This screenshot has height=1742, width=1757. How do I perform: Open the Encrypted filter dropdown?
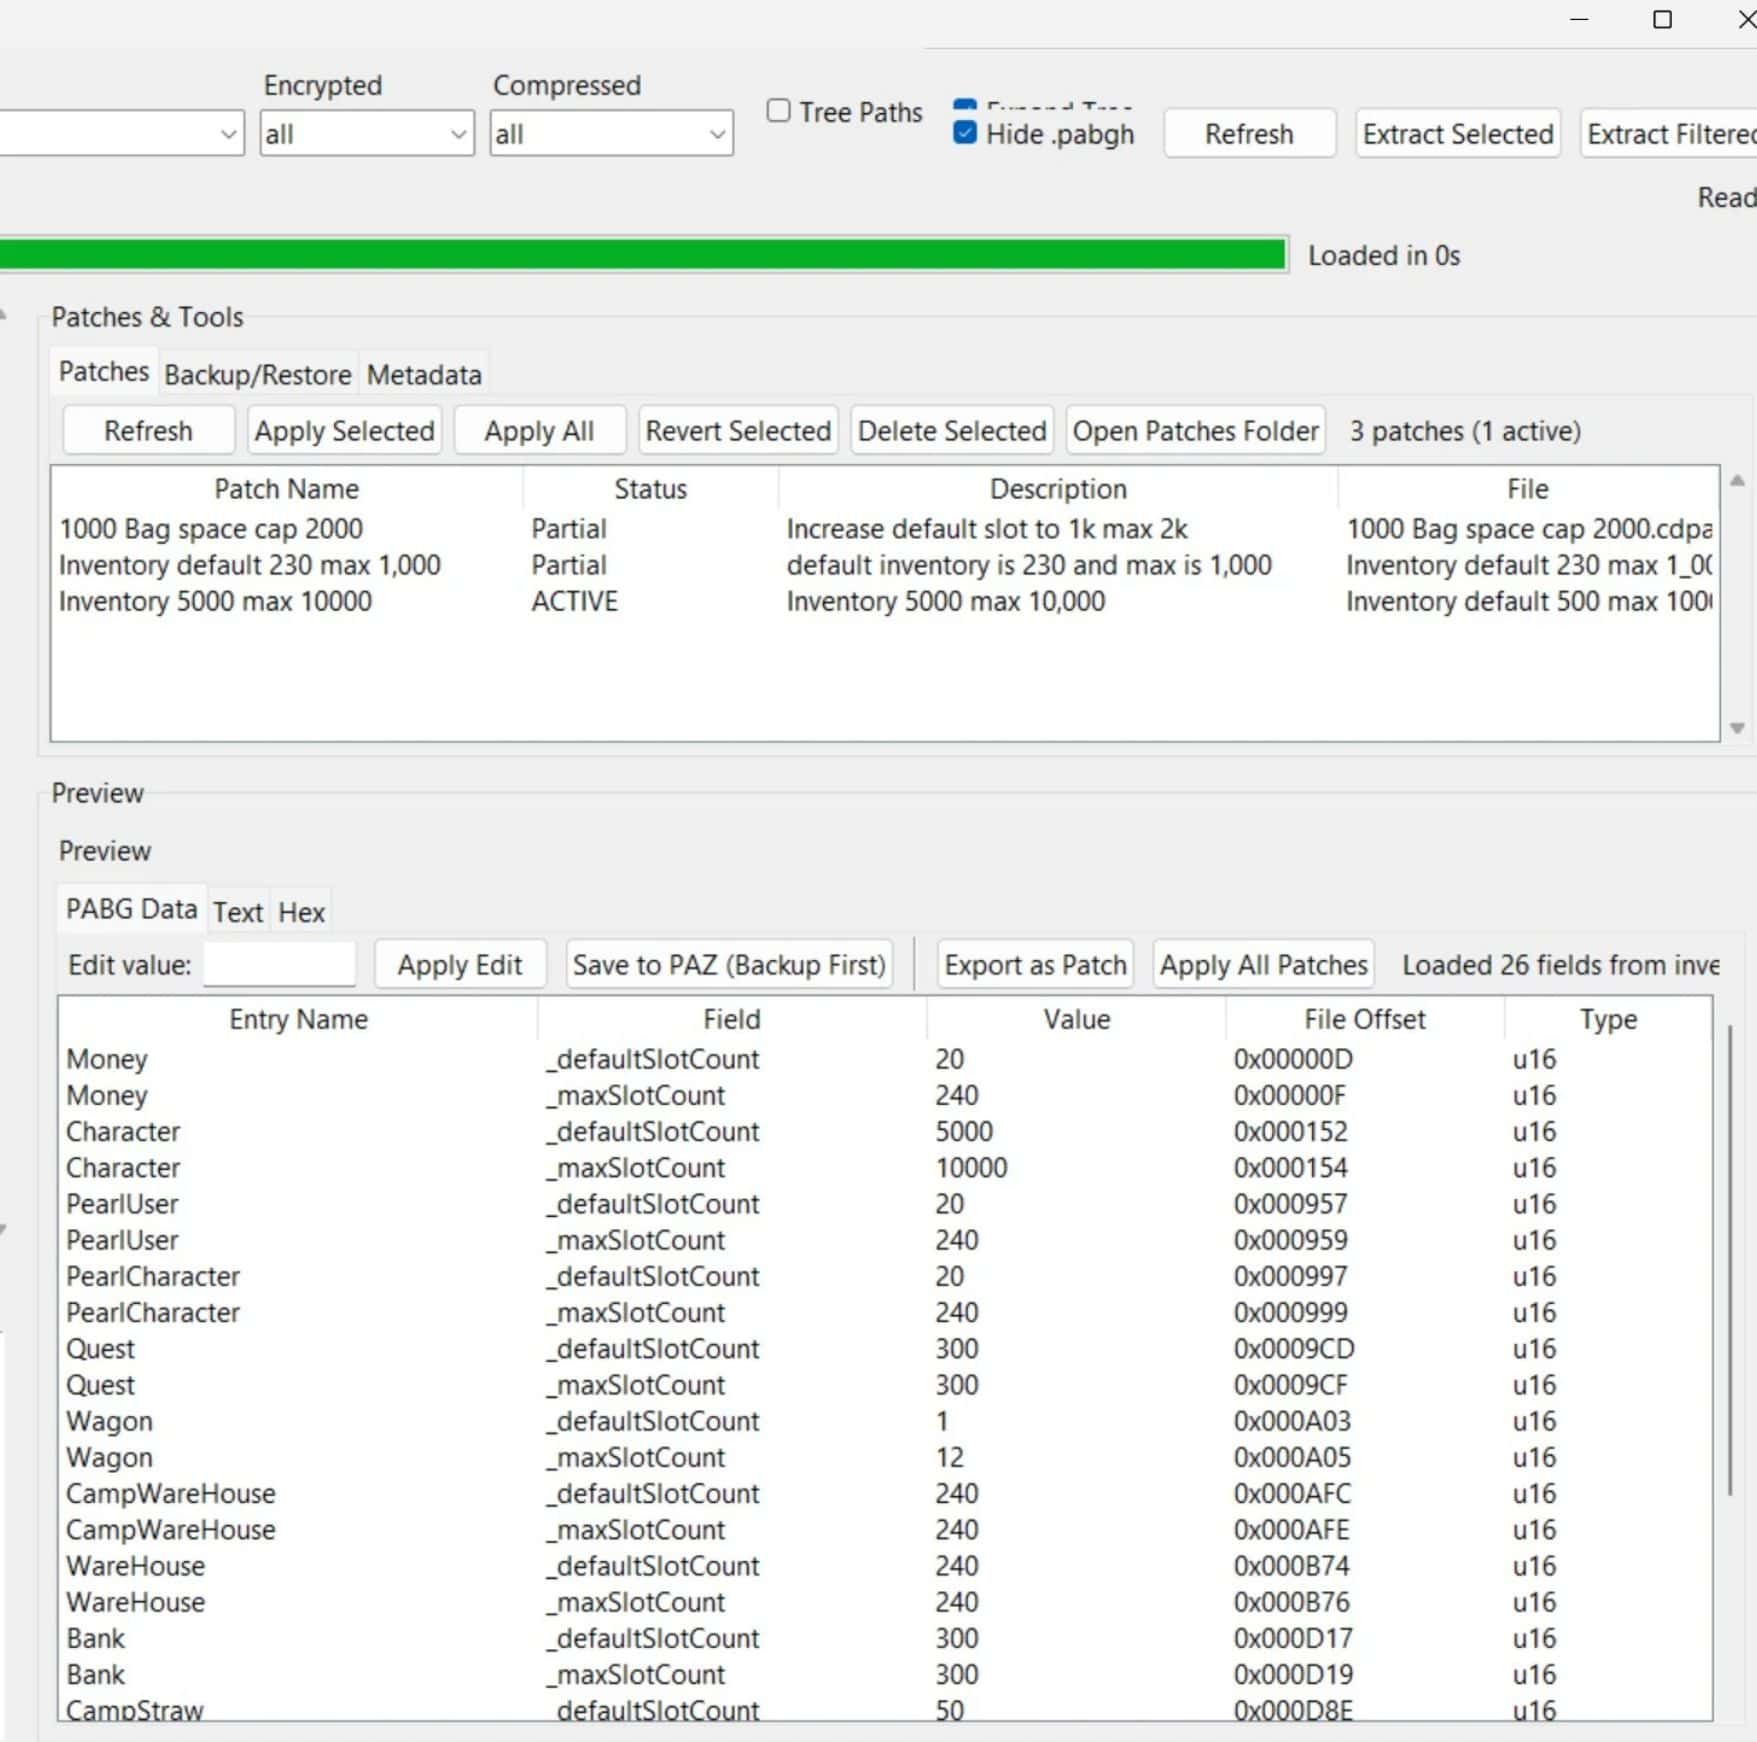(x=366, y=134)
